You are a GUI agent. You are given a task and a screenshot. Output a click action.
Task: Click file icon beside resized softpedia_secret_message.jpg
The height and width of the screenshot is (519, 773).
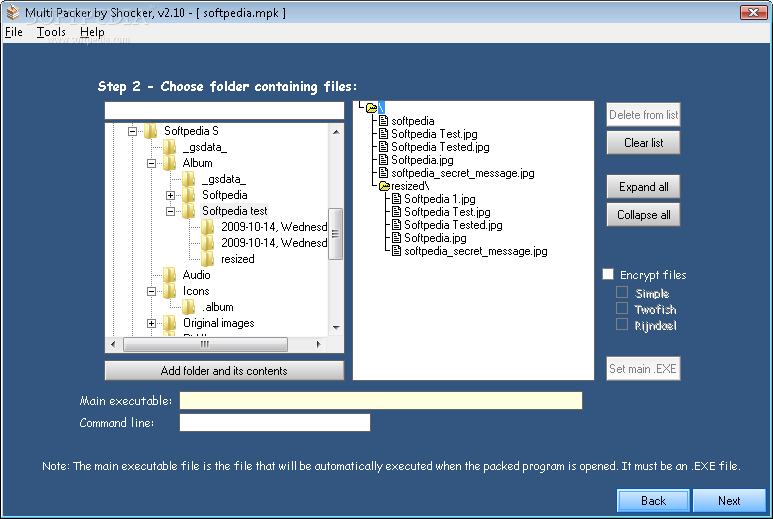(x=396, y=251)
